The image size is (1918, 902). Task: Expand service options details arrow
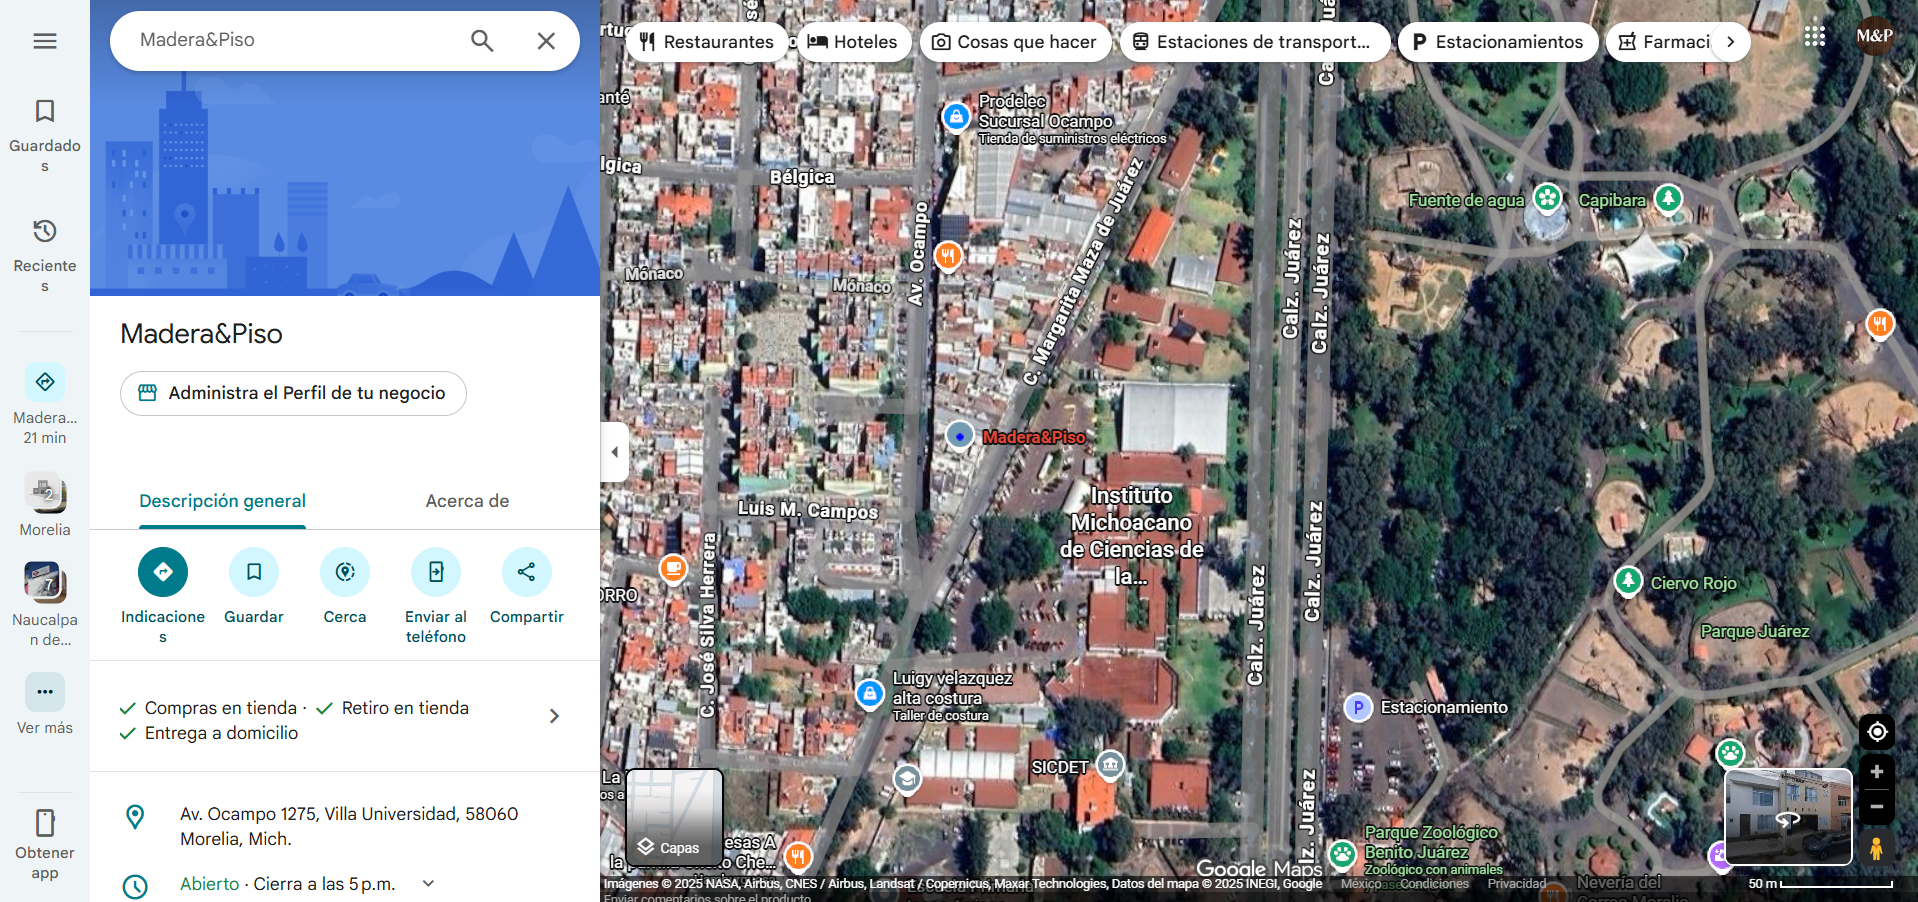pos(555,716)
